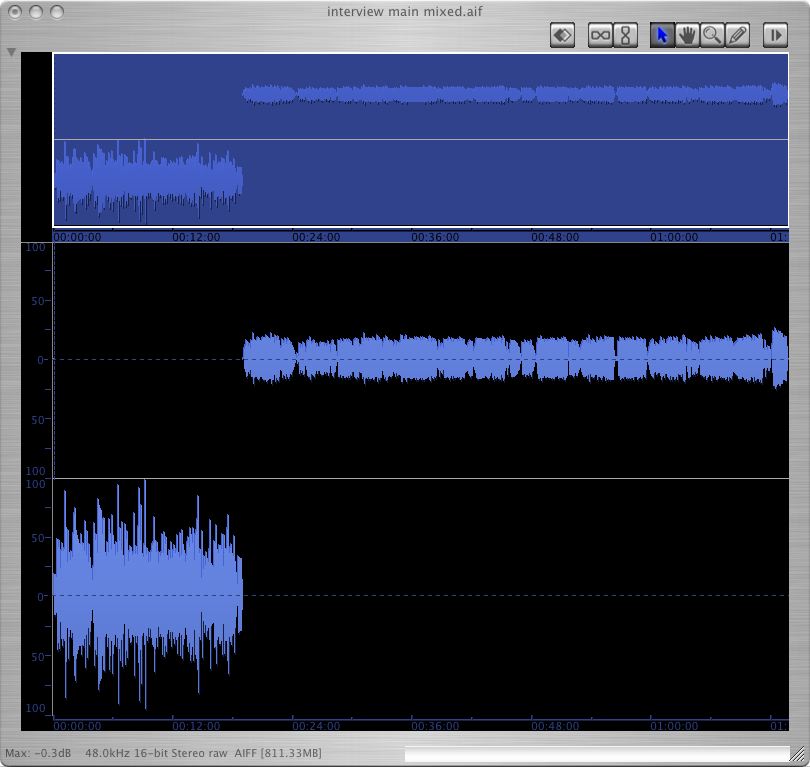The height and width of the screenshot is (767, 810).
Task: Click 00:36:00 on the bottom time ruler
Action: 435,726
